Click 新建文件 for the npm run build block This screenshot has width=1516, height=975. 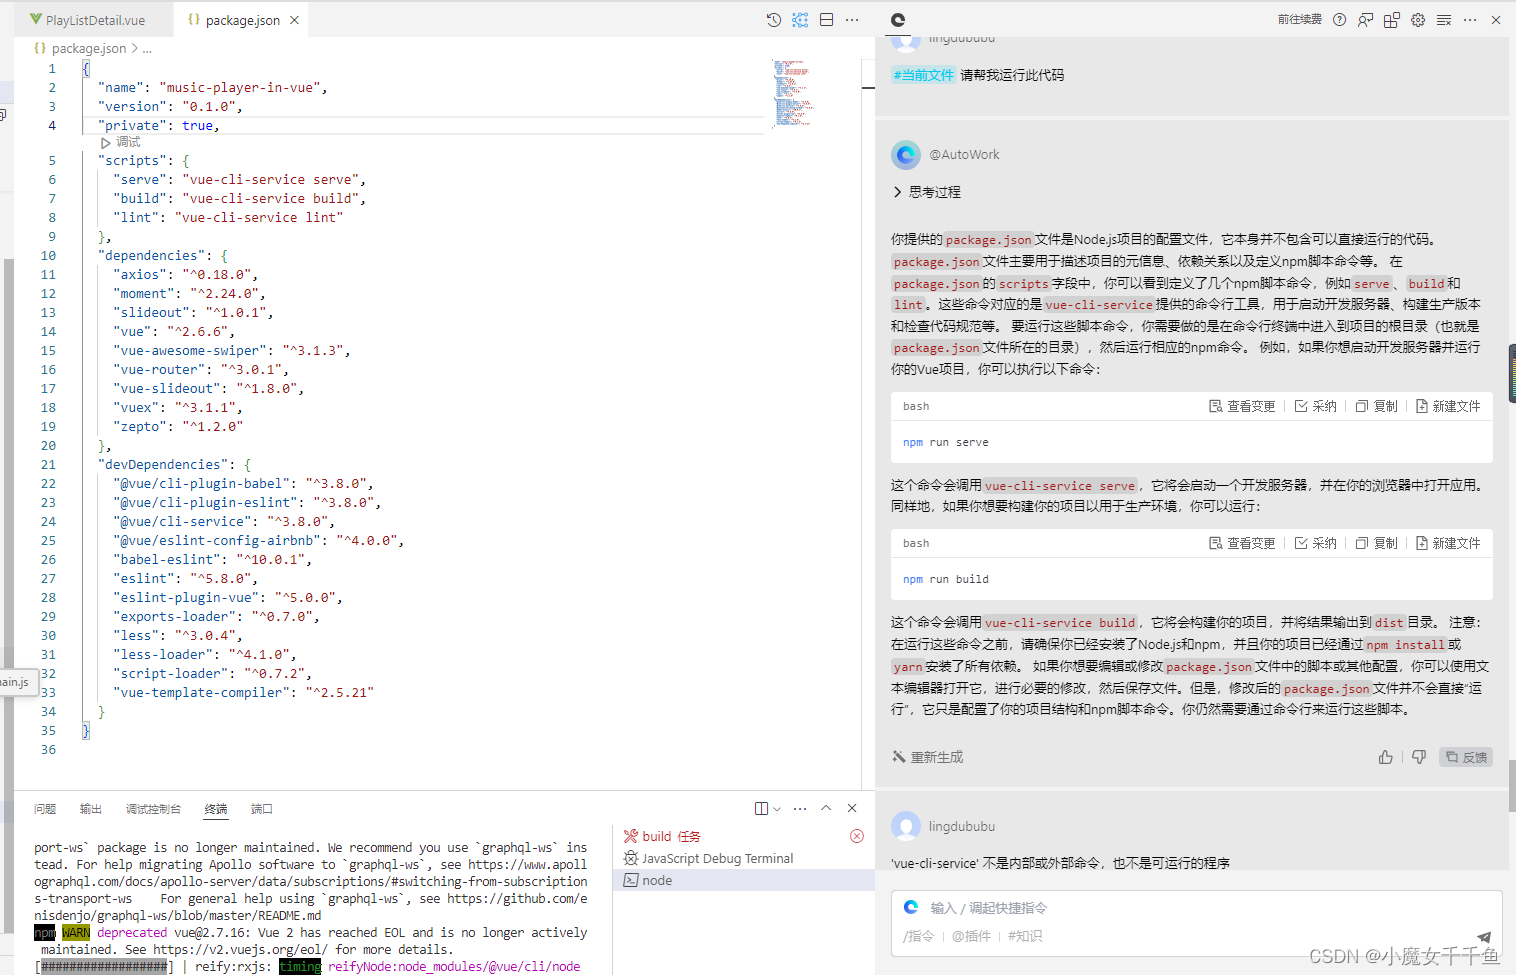1448,543
